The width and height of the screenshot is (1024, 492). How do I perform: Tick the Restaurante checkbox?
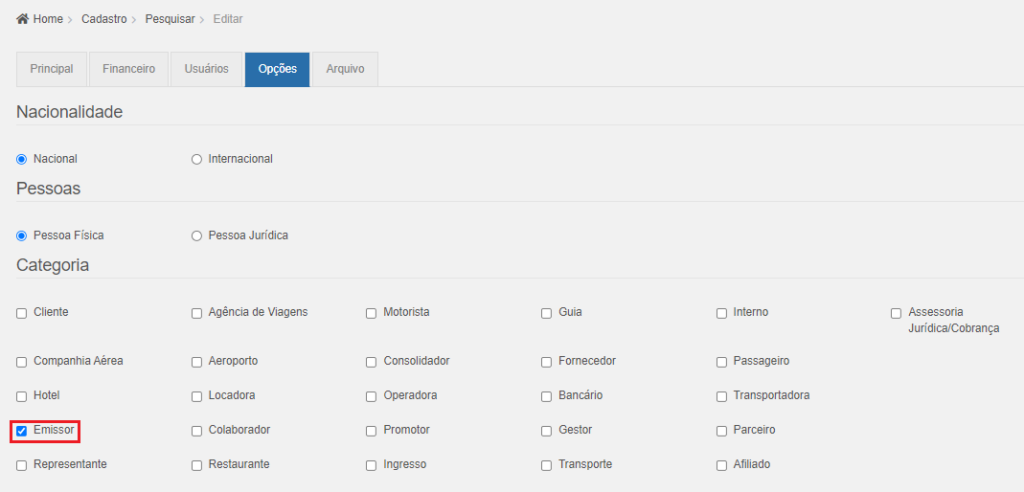pos(197,465)
